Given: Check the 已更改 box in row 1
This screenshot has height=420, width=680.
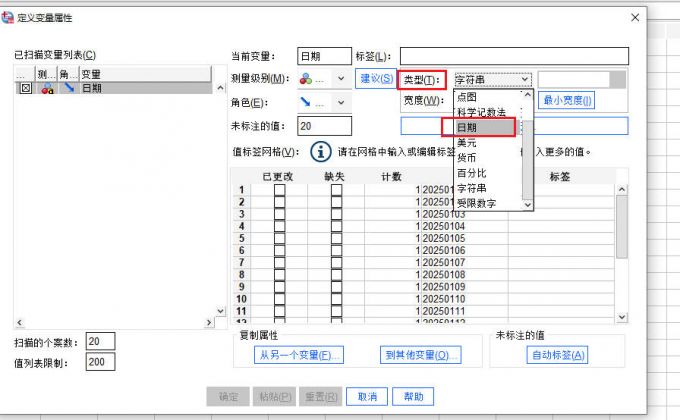Looking at the screenshot, I should coord(280,190).
